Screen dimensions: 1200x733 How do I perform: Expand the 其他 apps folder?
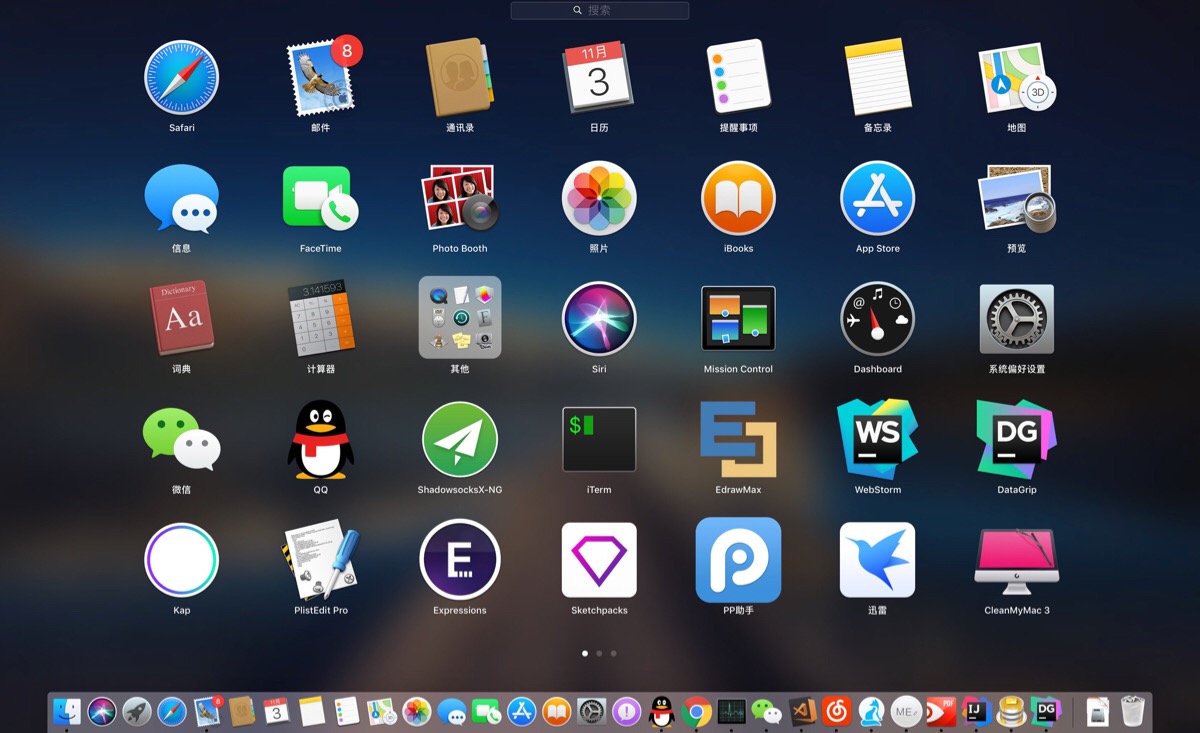pyautogui.click(x=460, y=318)
